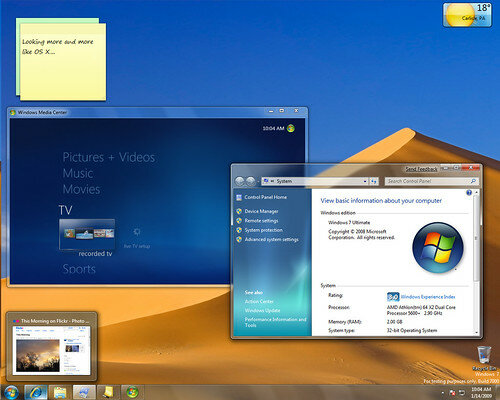Screen dimensions: 500x400
Task: Open Remote settings link
Action: point(261,221)
